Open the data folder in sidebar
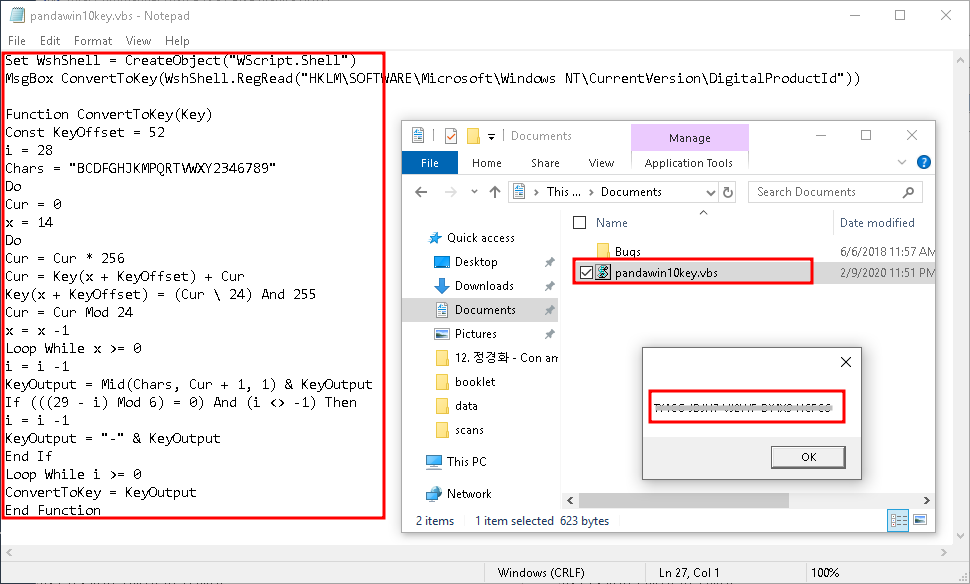This screenshot has width=970, height=584. coord(466,406)
